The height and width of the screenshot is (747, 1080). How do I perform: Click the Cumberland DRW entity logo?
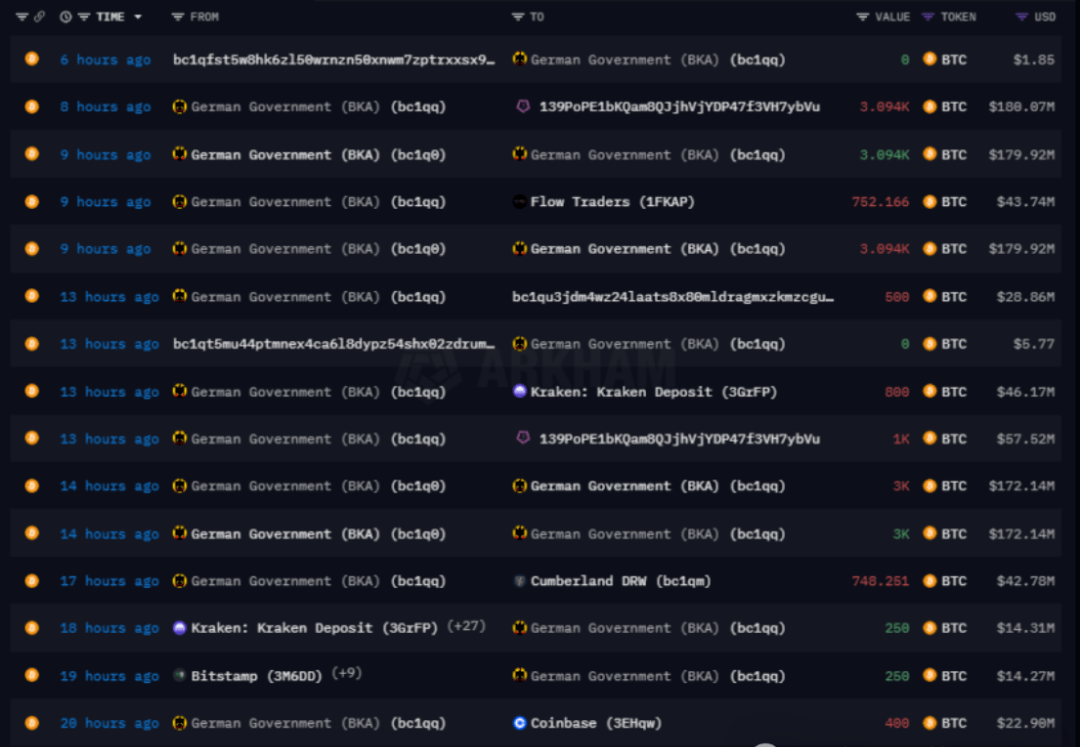[519, 580]
